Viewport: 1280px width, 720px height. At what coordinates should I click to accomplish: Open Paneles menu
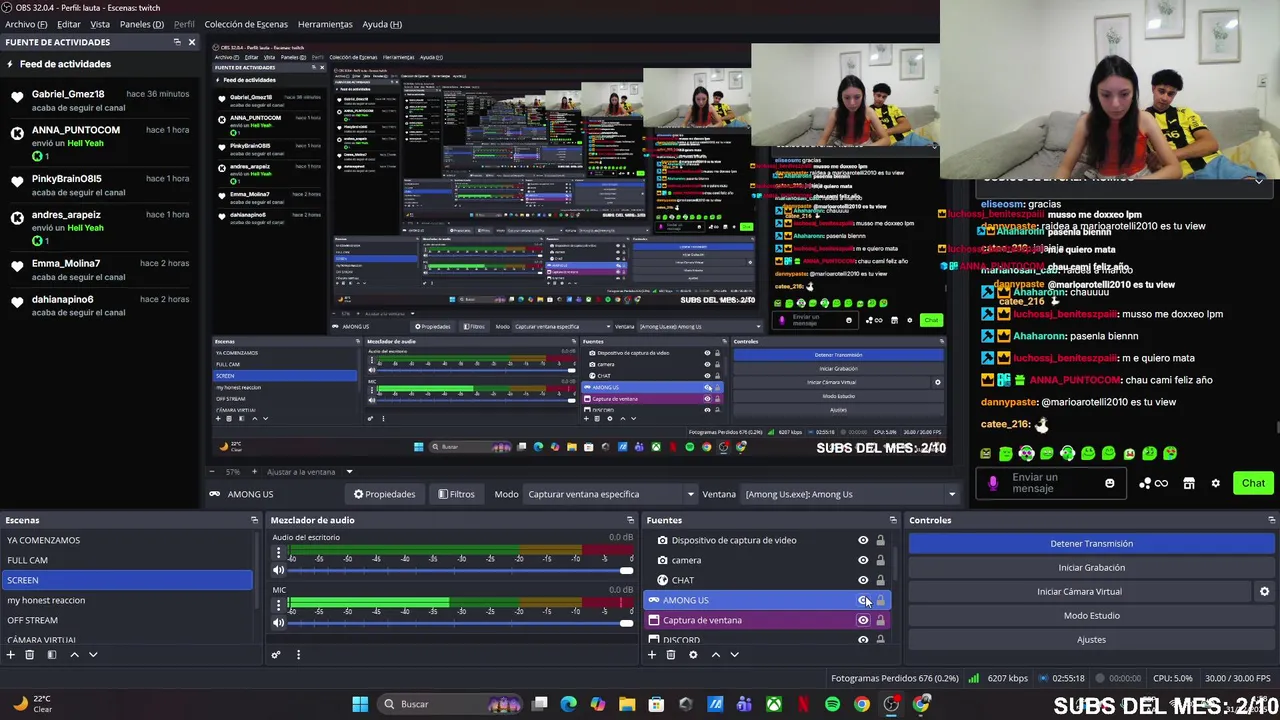click(142, 24)
